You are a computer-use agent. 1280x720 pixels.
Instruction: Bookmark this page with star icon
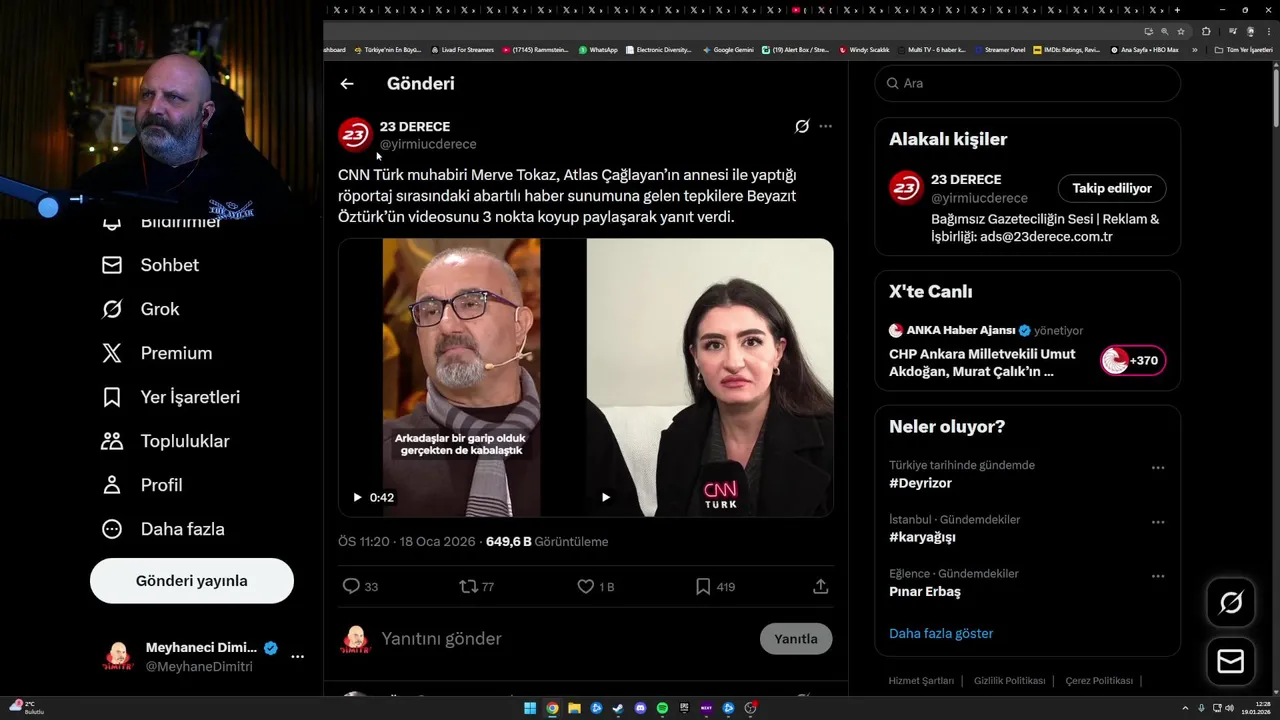pos(1181,31)
